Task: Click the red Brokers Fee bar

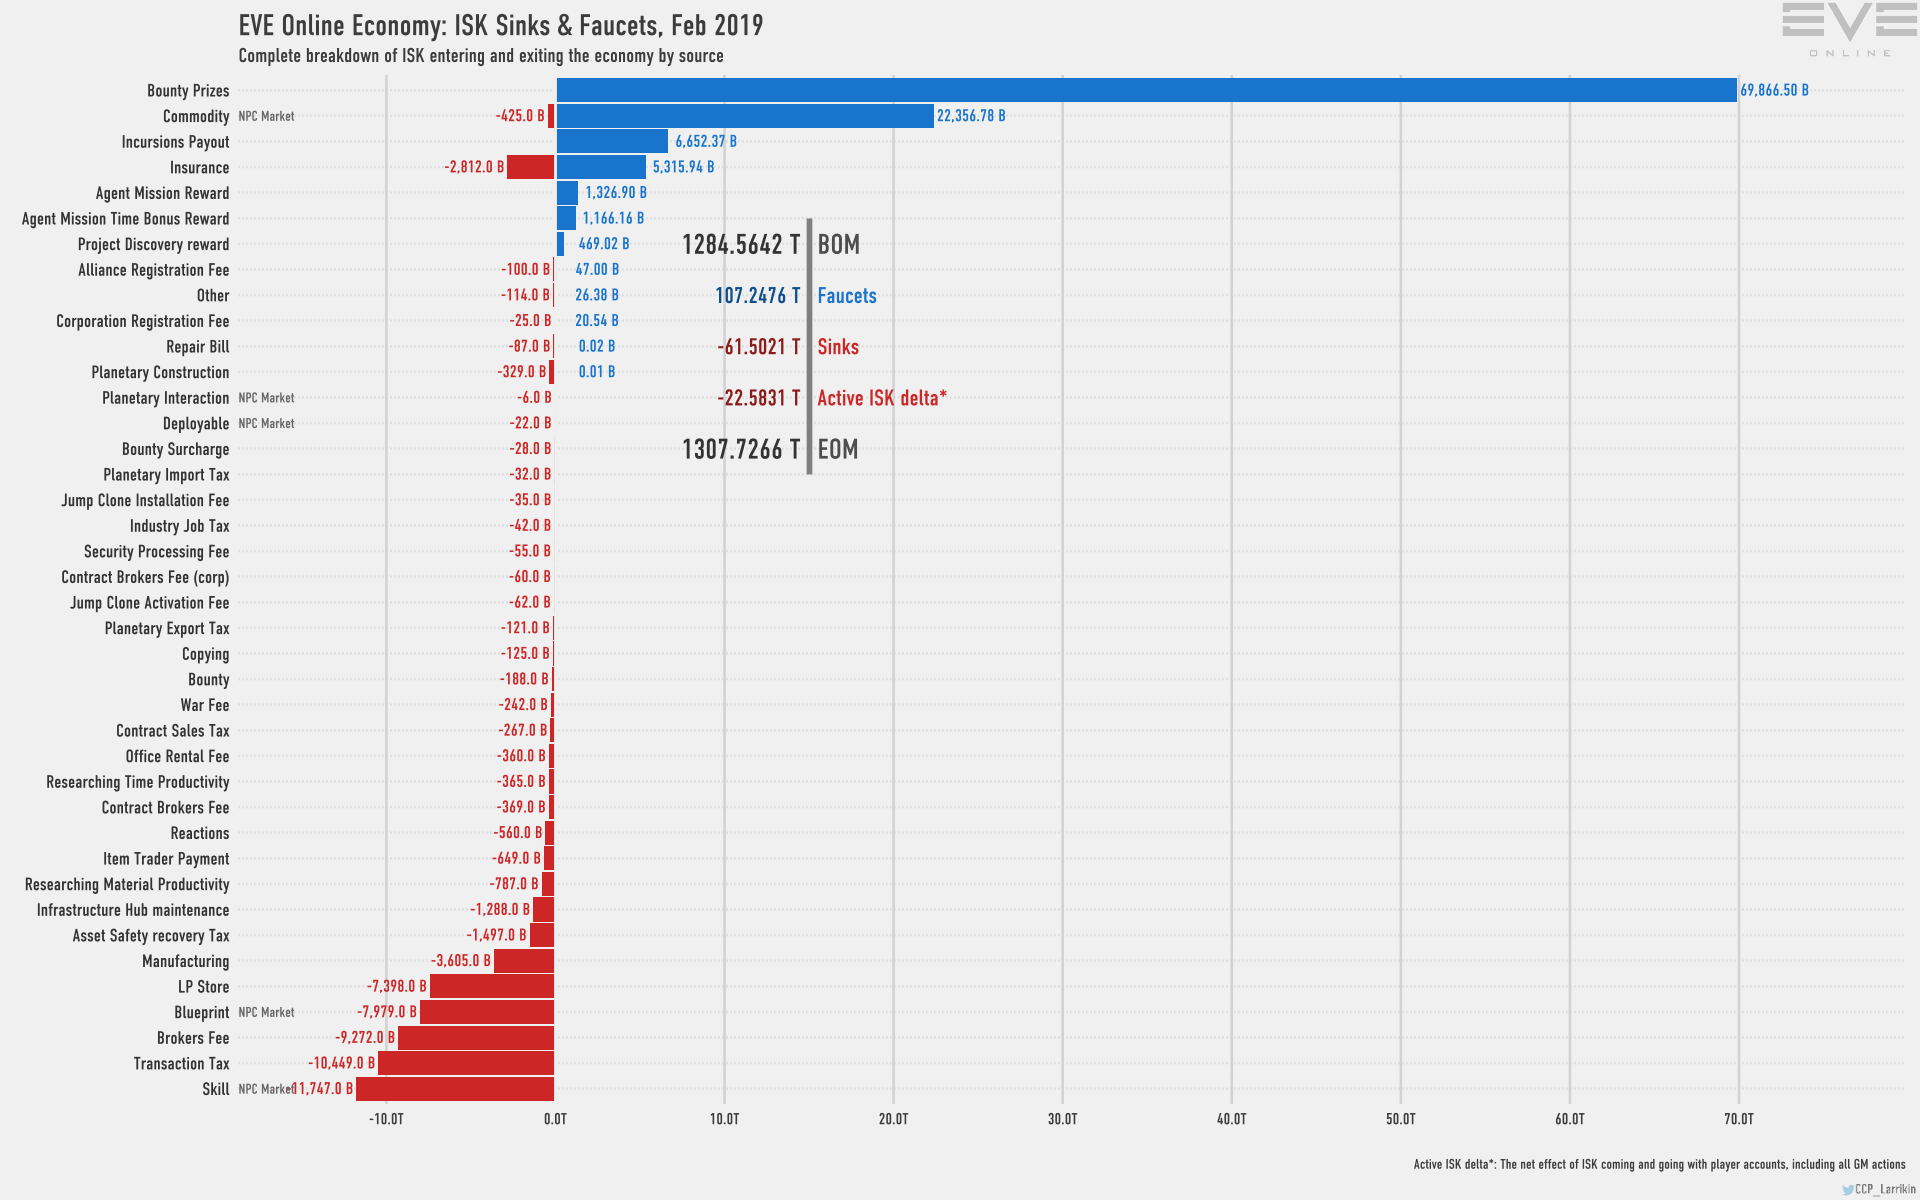Action: (476, 1038)
